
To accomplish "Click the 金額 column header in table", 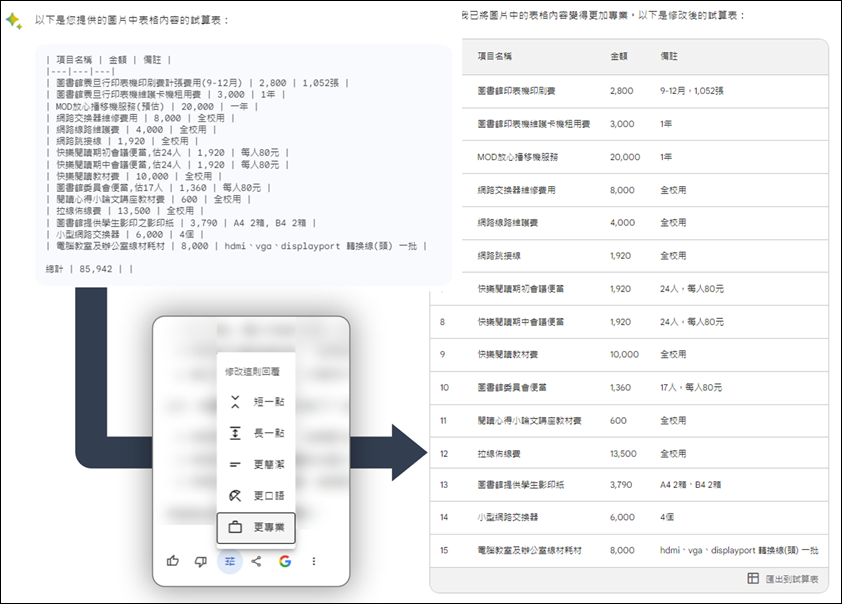I will point(619,56).
